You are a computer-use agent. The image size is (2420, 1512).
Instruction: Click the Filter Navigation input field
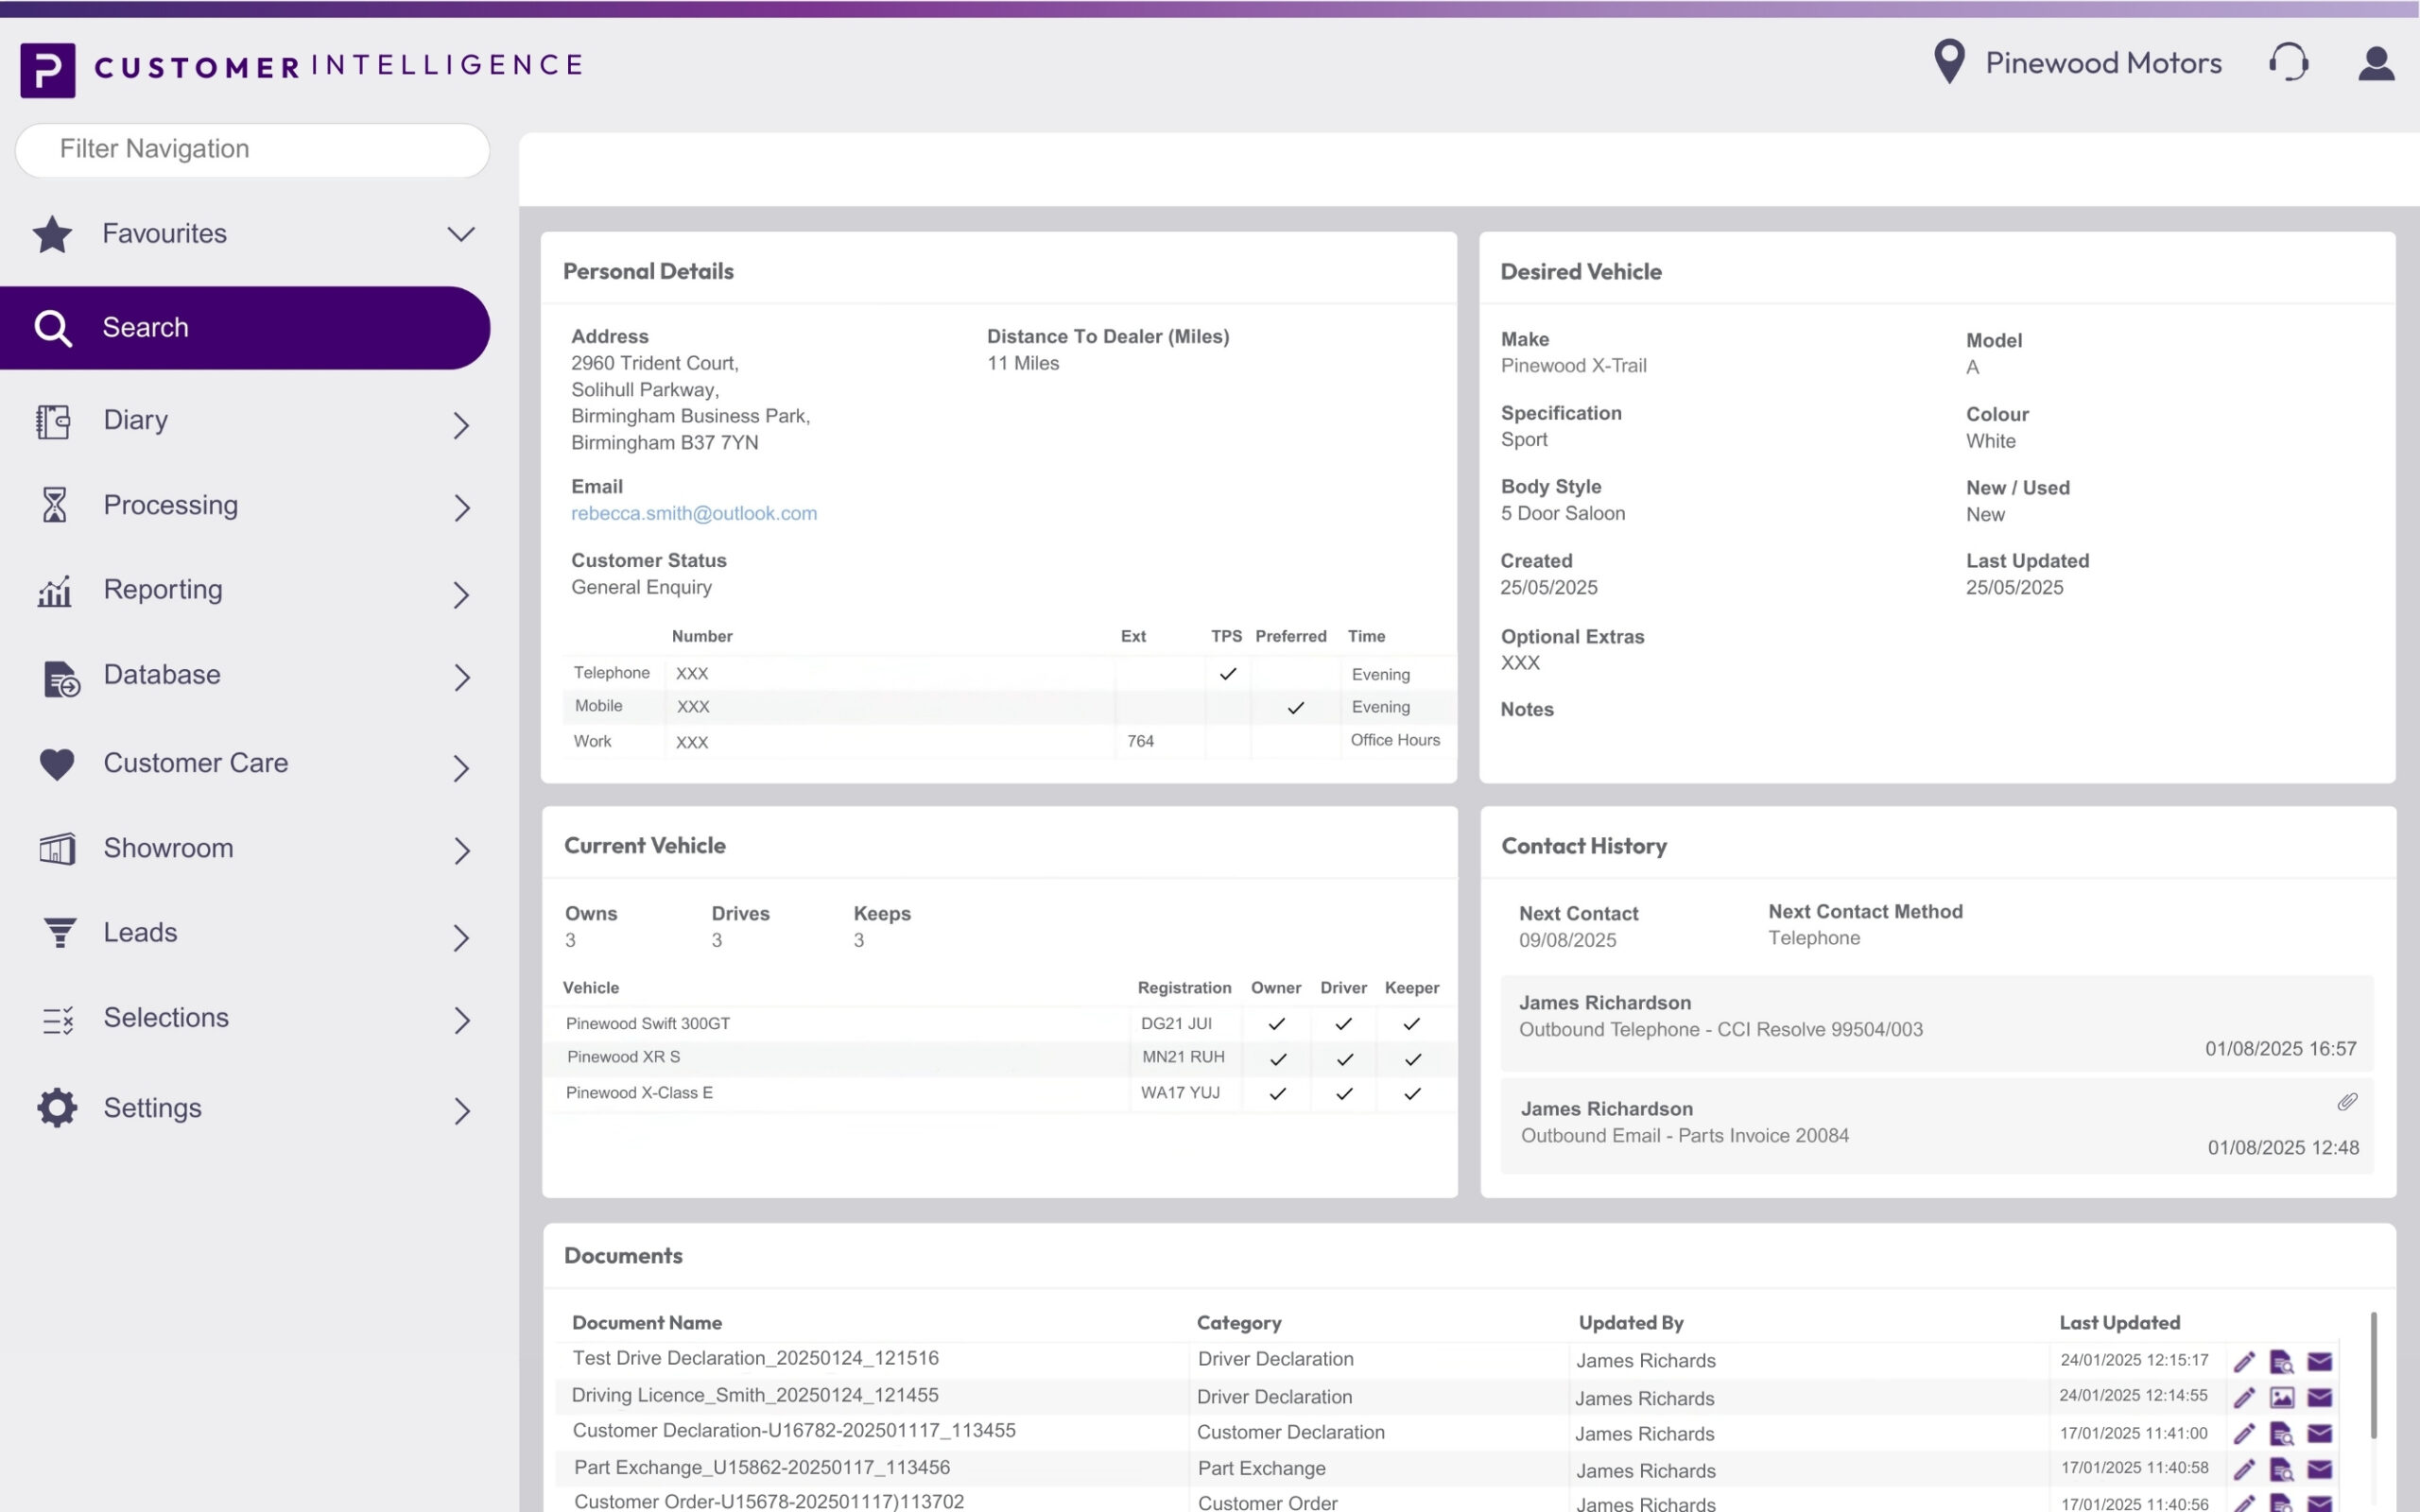(x=252, y=150)
